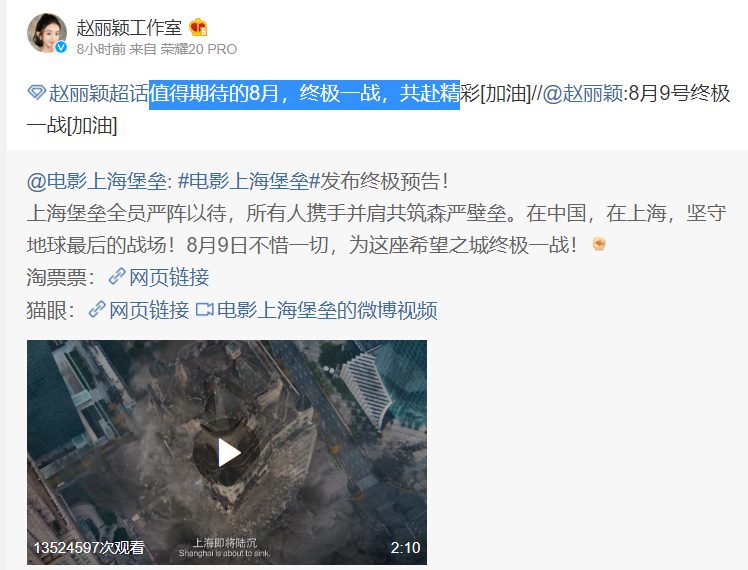Click the crown membership badge icon
Screen dimensions: 748x570
click(x=198, y=28)
